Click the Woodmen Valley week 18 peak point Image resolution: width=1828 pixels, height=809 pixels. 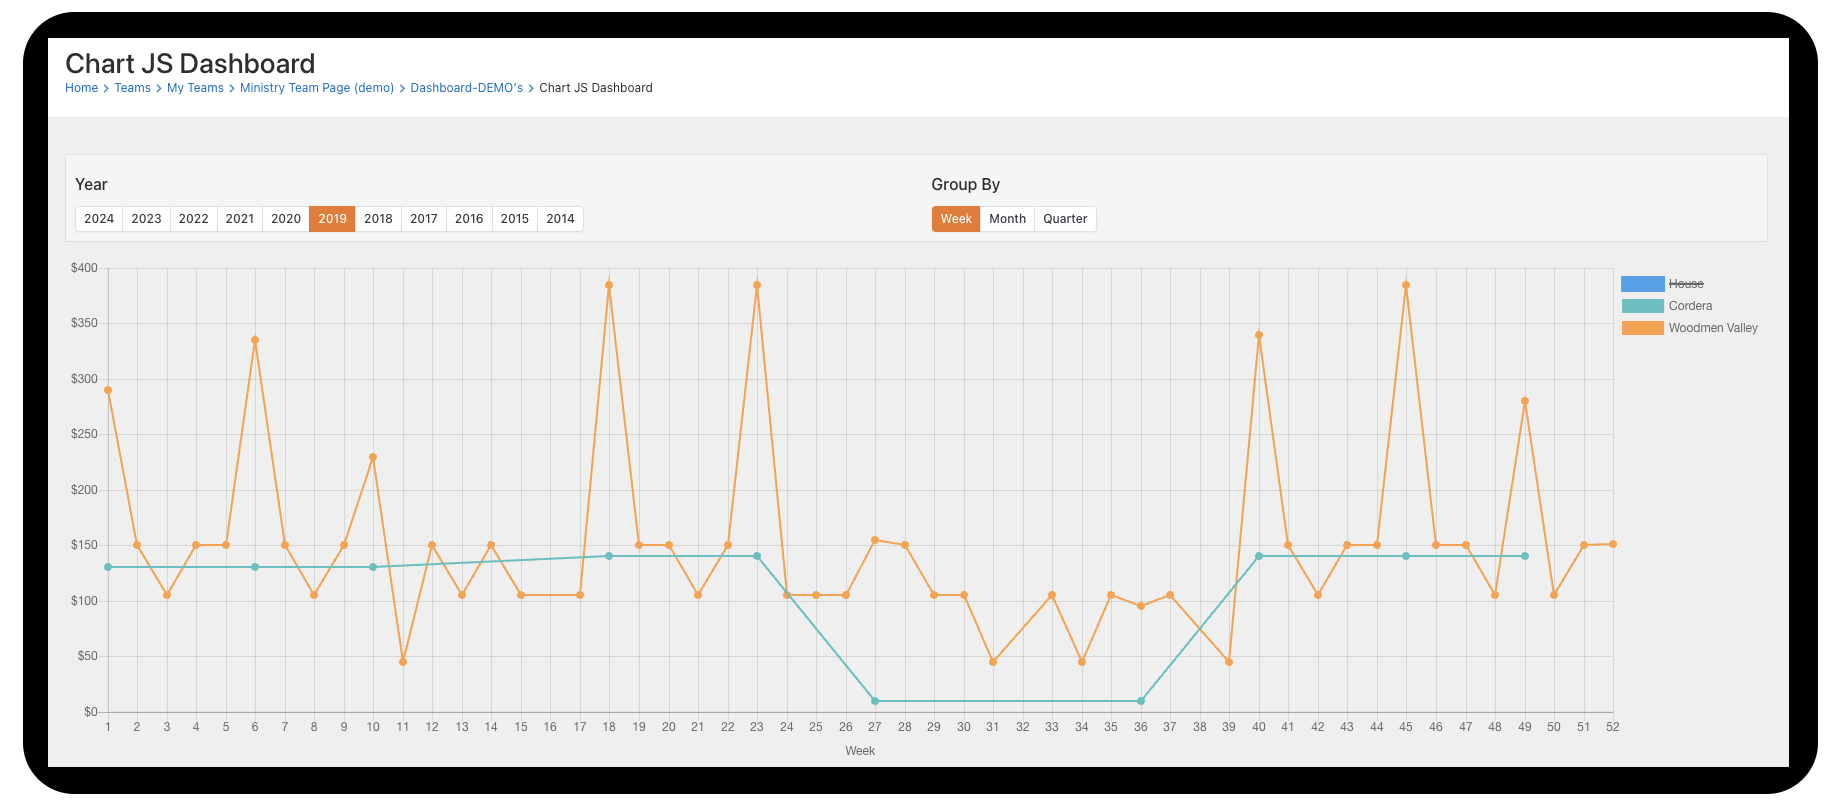[x=609, y=285]
